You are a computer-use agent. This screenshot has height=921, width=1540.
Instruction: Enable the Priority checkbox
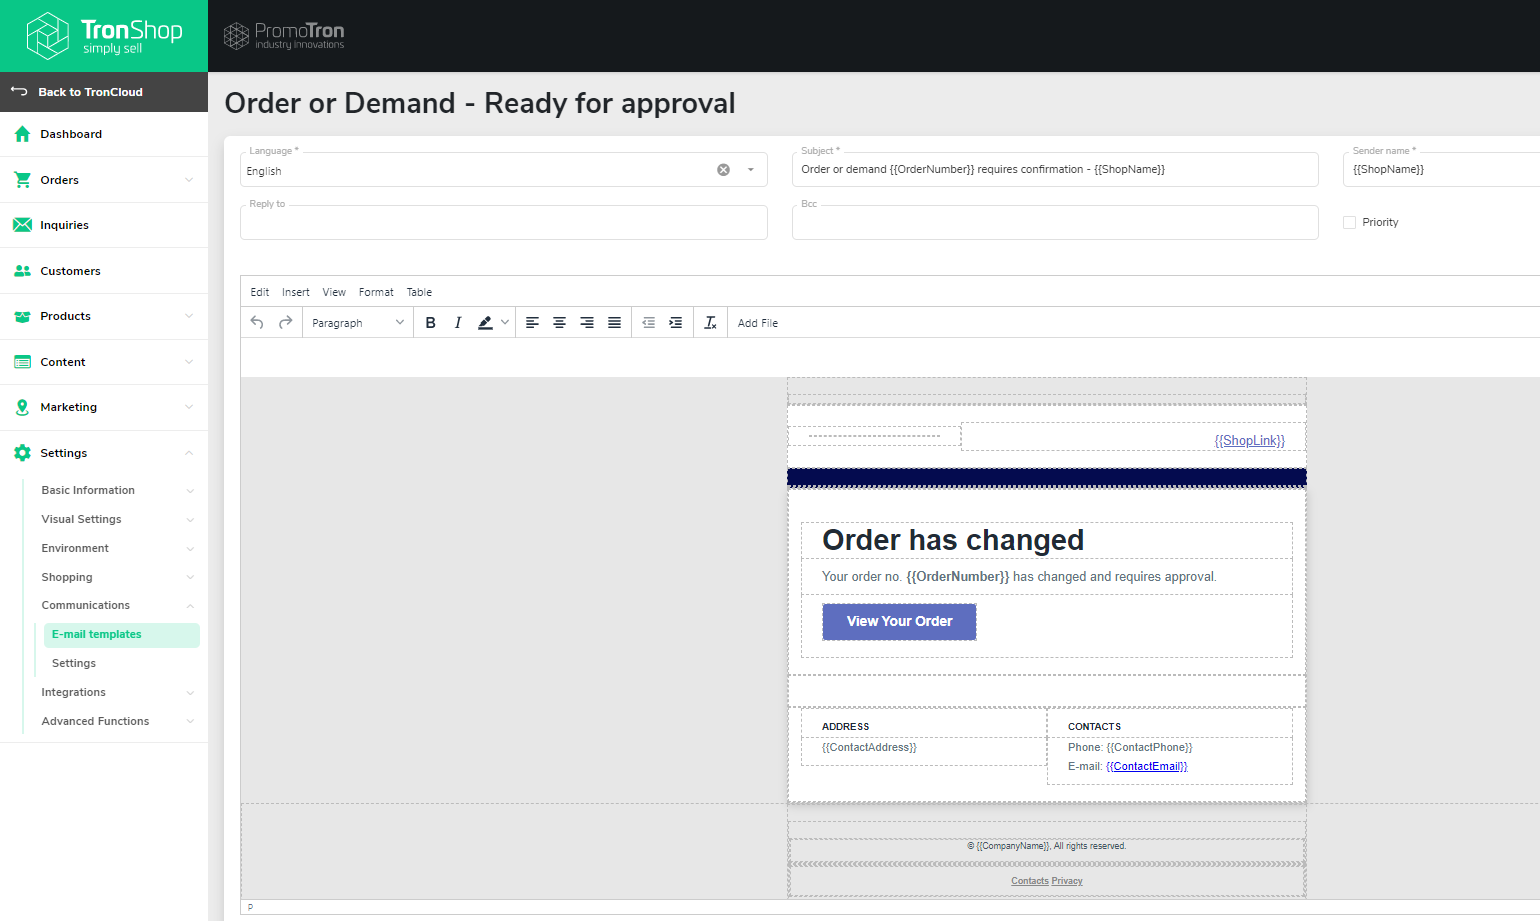click(1349, 222)
